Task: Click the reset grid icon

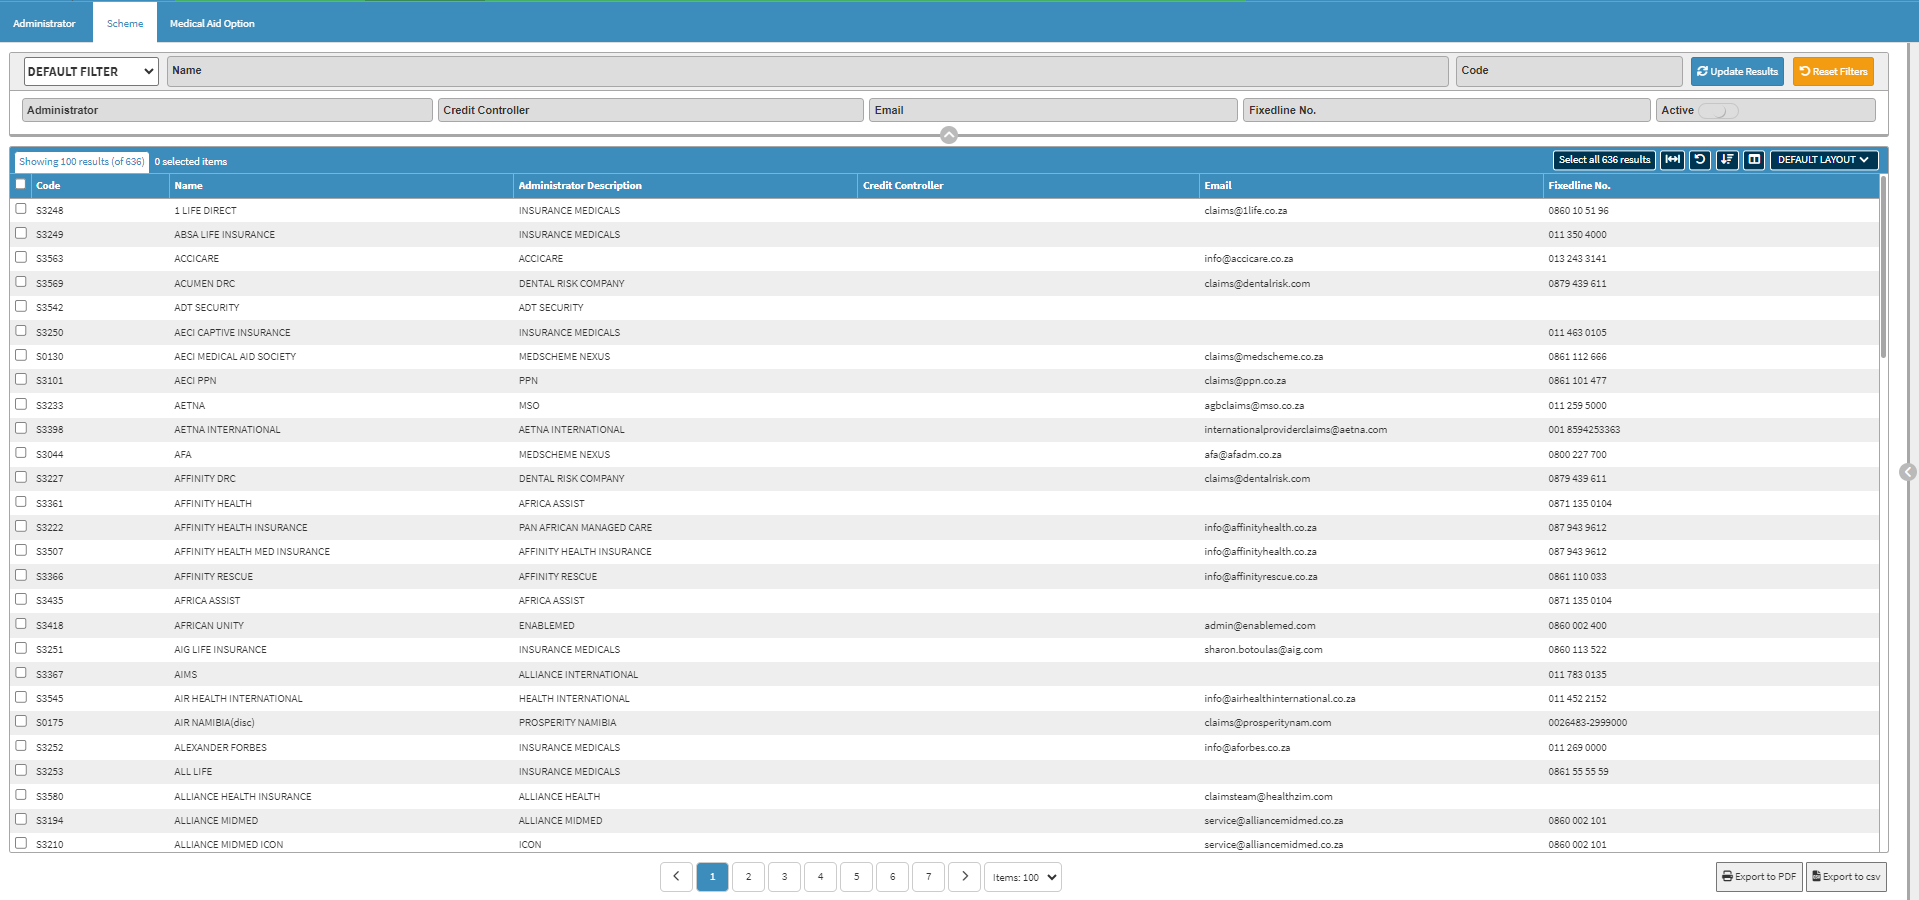Action: (x=1699, y=160)
